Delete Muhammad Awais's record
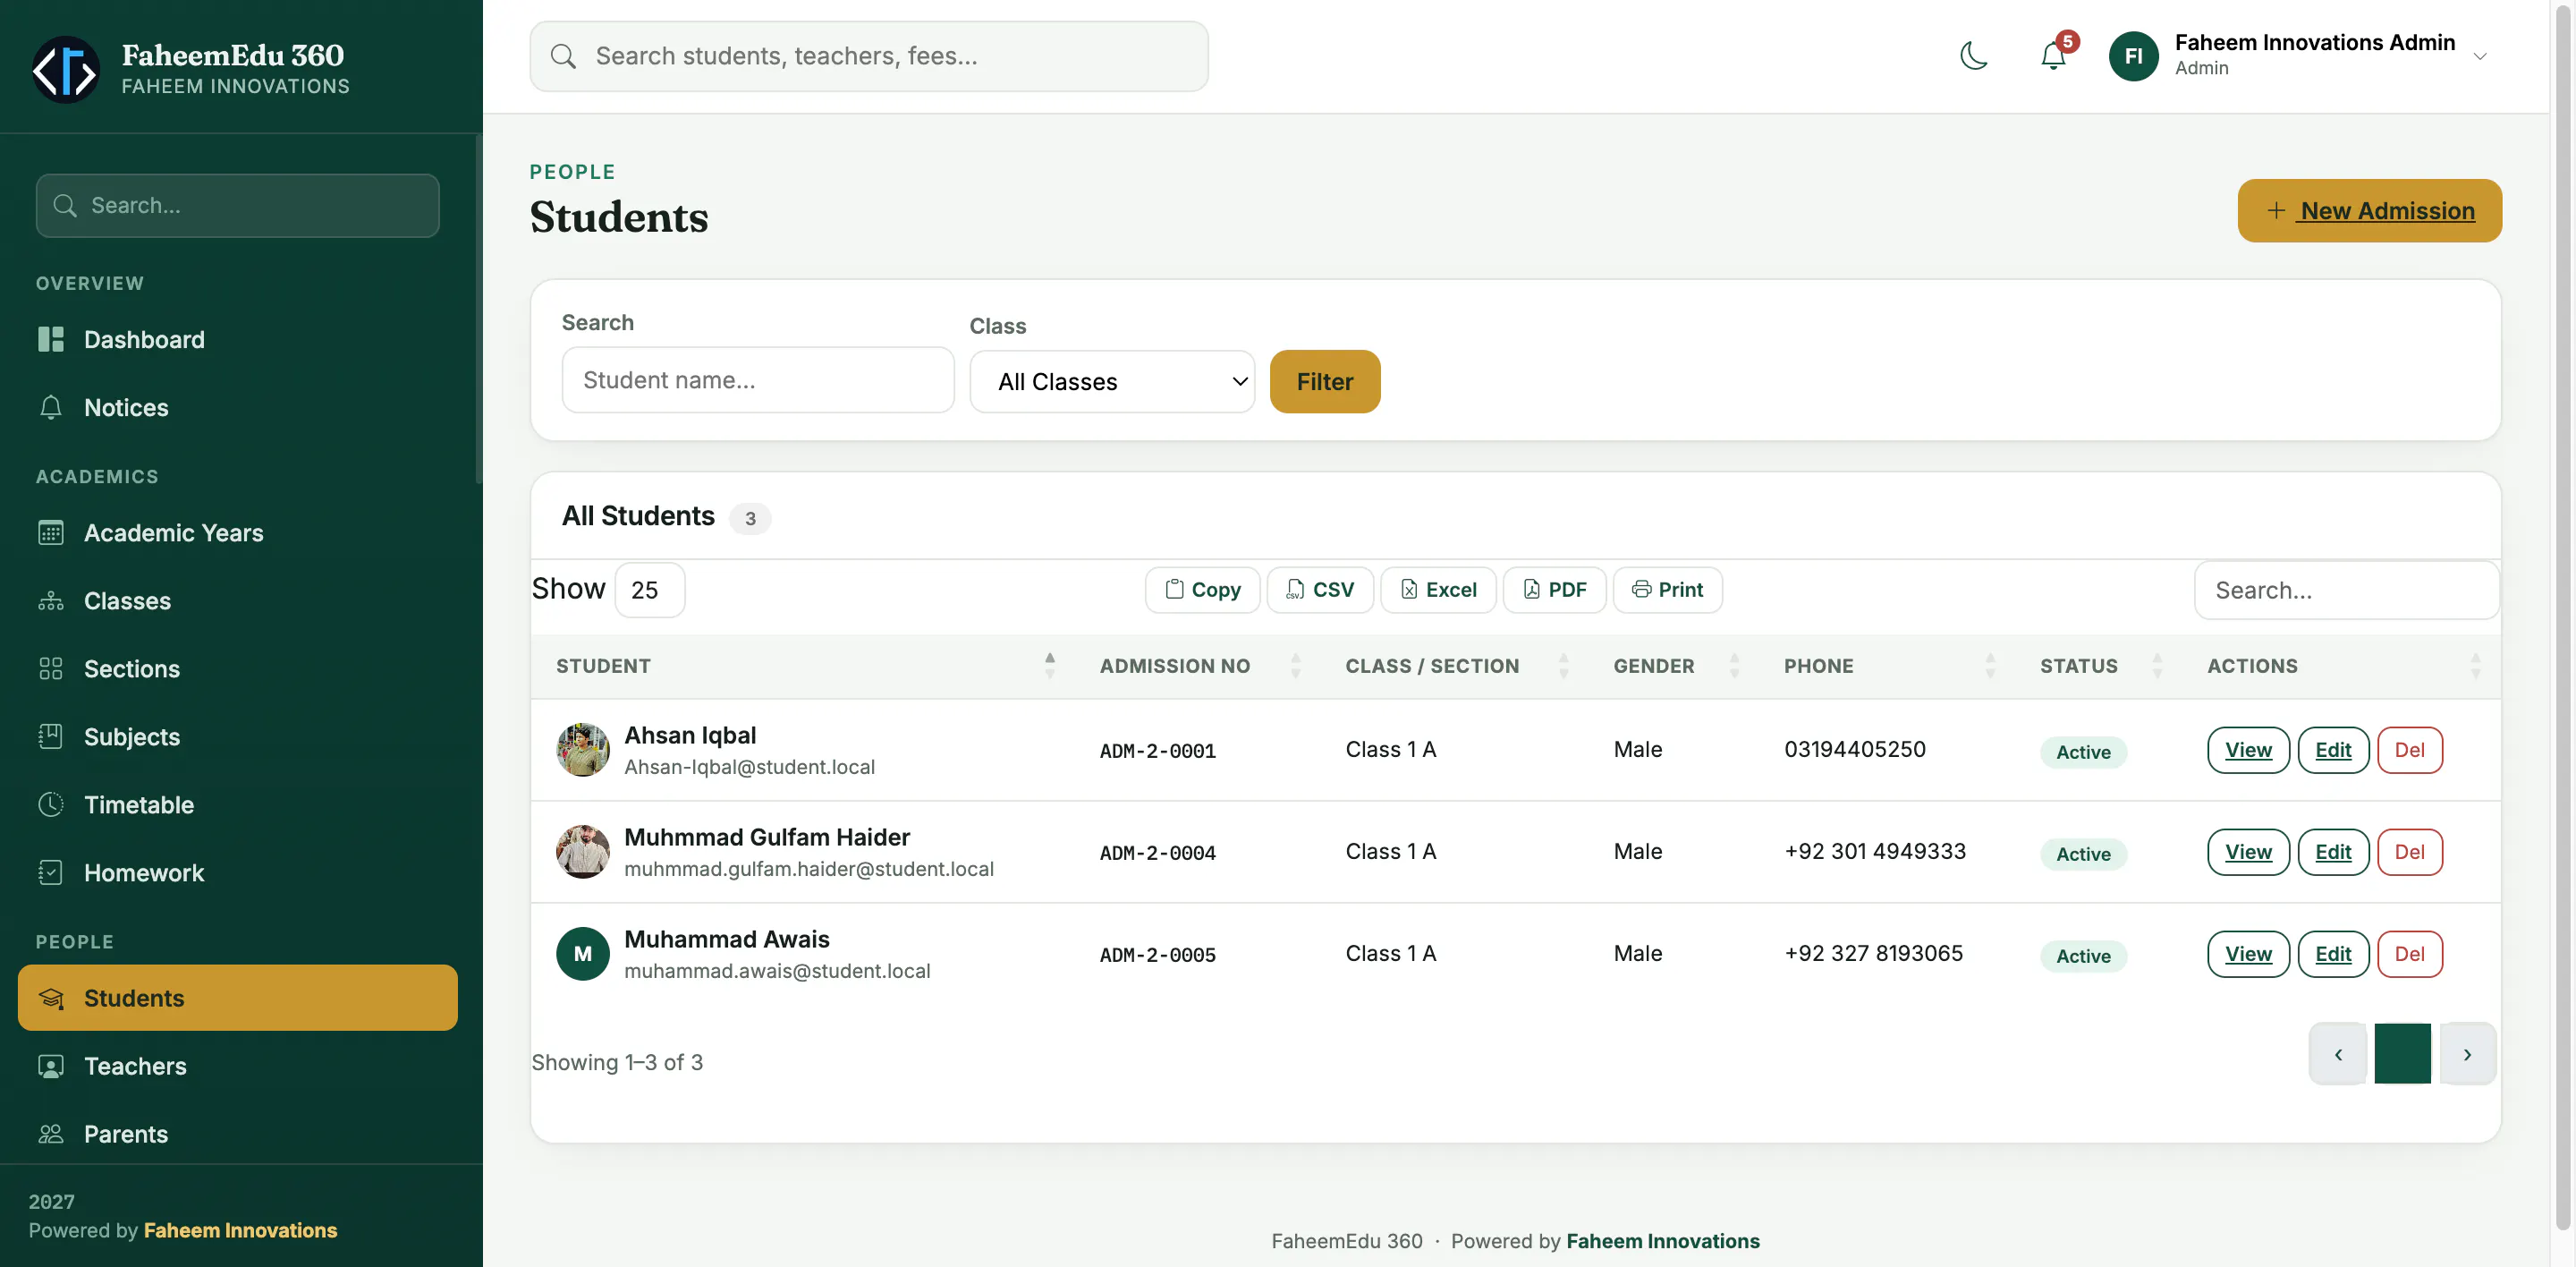Screen dimensions: 2576x1267 coord(2409,954)
